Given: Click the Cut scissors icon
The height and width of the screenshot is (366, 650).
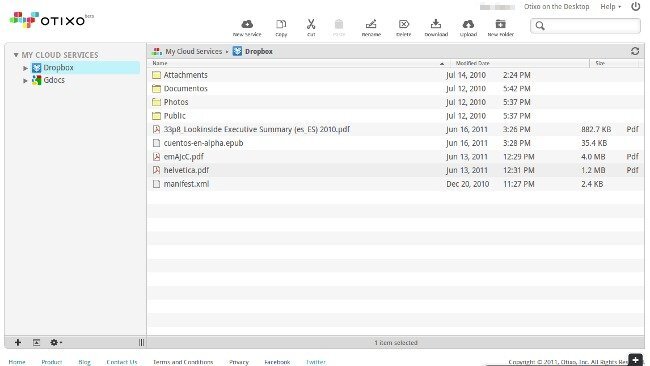Looking at the screenshot, I should pos(311,24).
